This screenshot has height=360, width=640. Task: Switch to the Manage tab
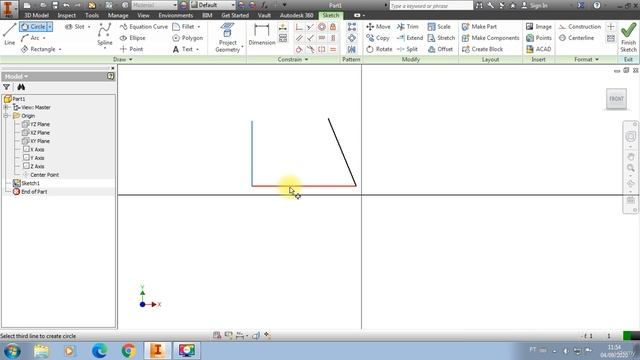click(118, 15)
